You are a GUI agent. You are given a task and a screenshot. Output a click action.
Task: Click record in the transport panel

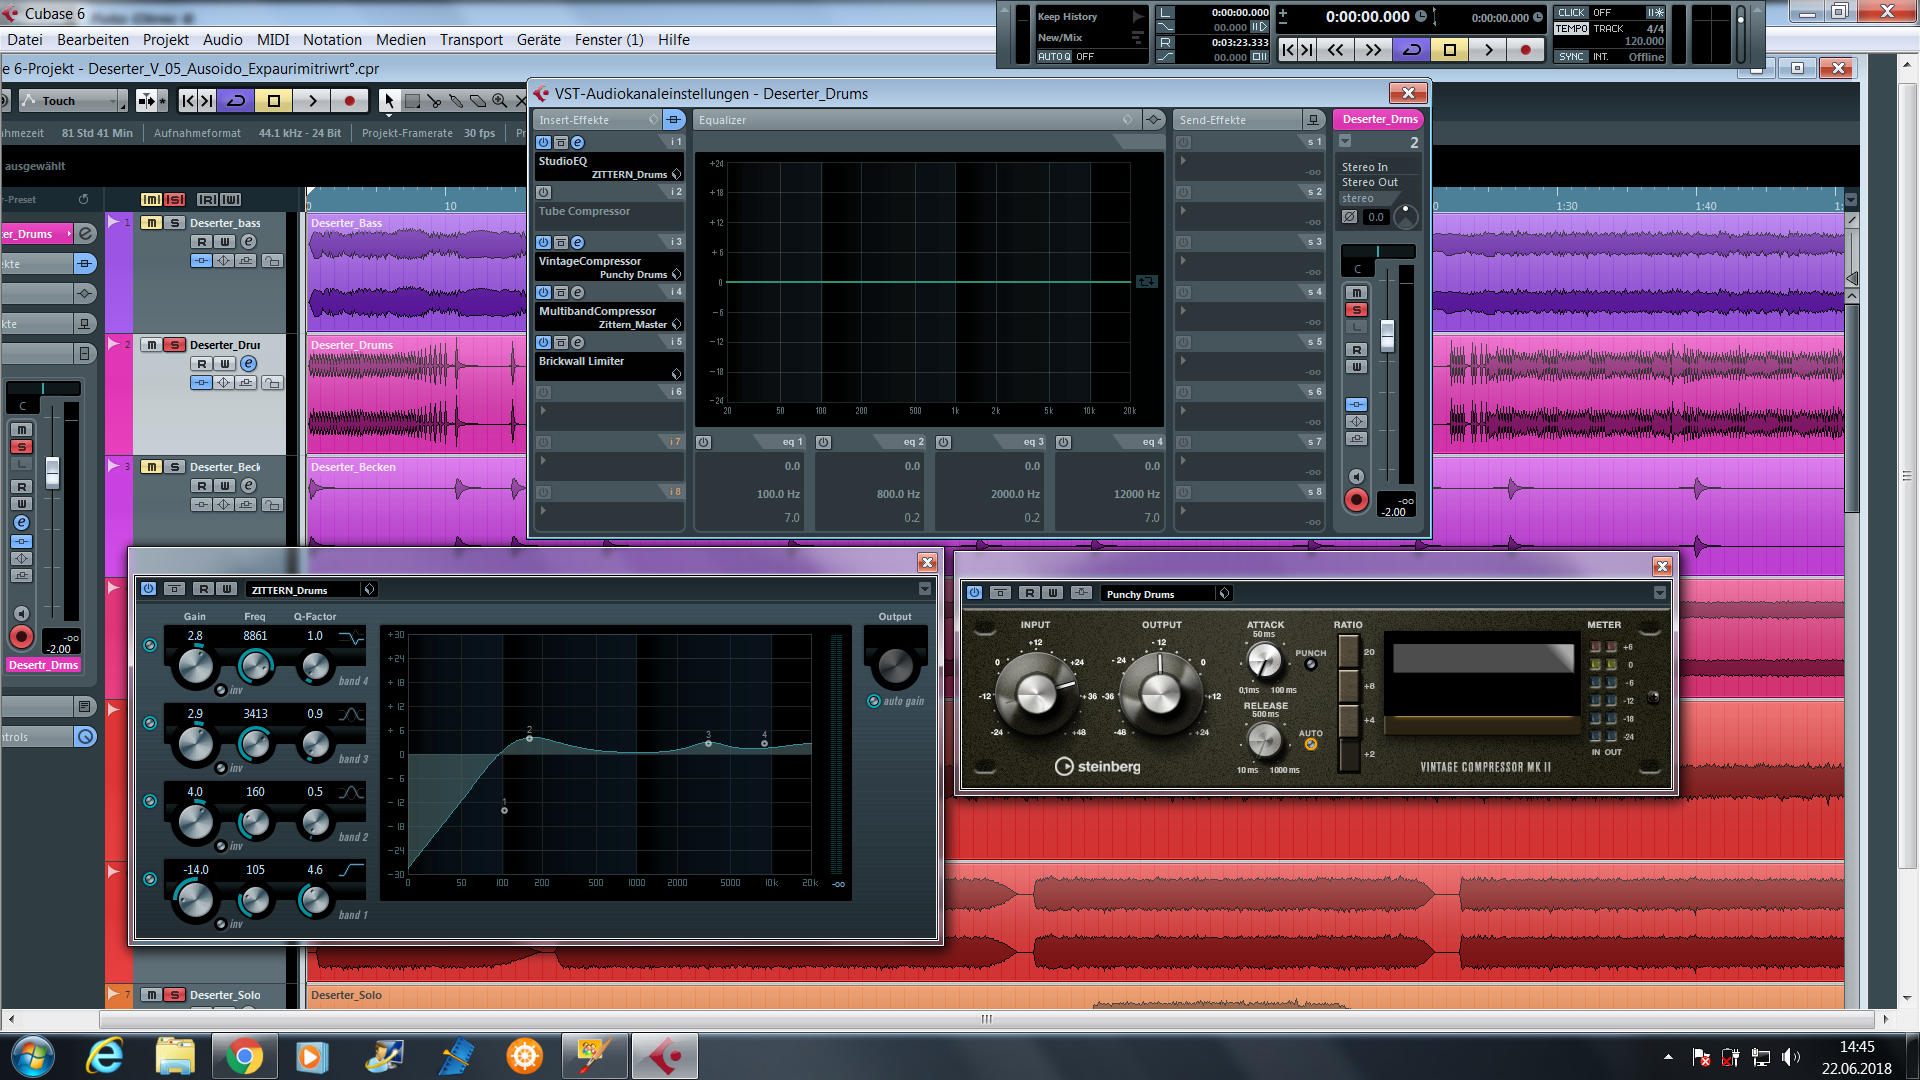tap(1525, 49)
